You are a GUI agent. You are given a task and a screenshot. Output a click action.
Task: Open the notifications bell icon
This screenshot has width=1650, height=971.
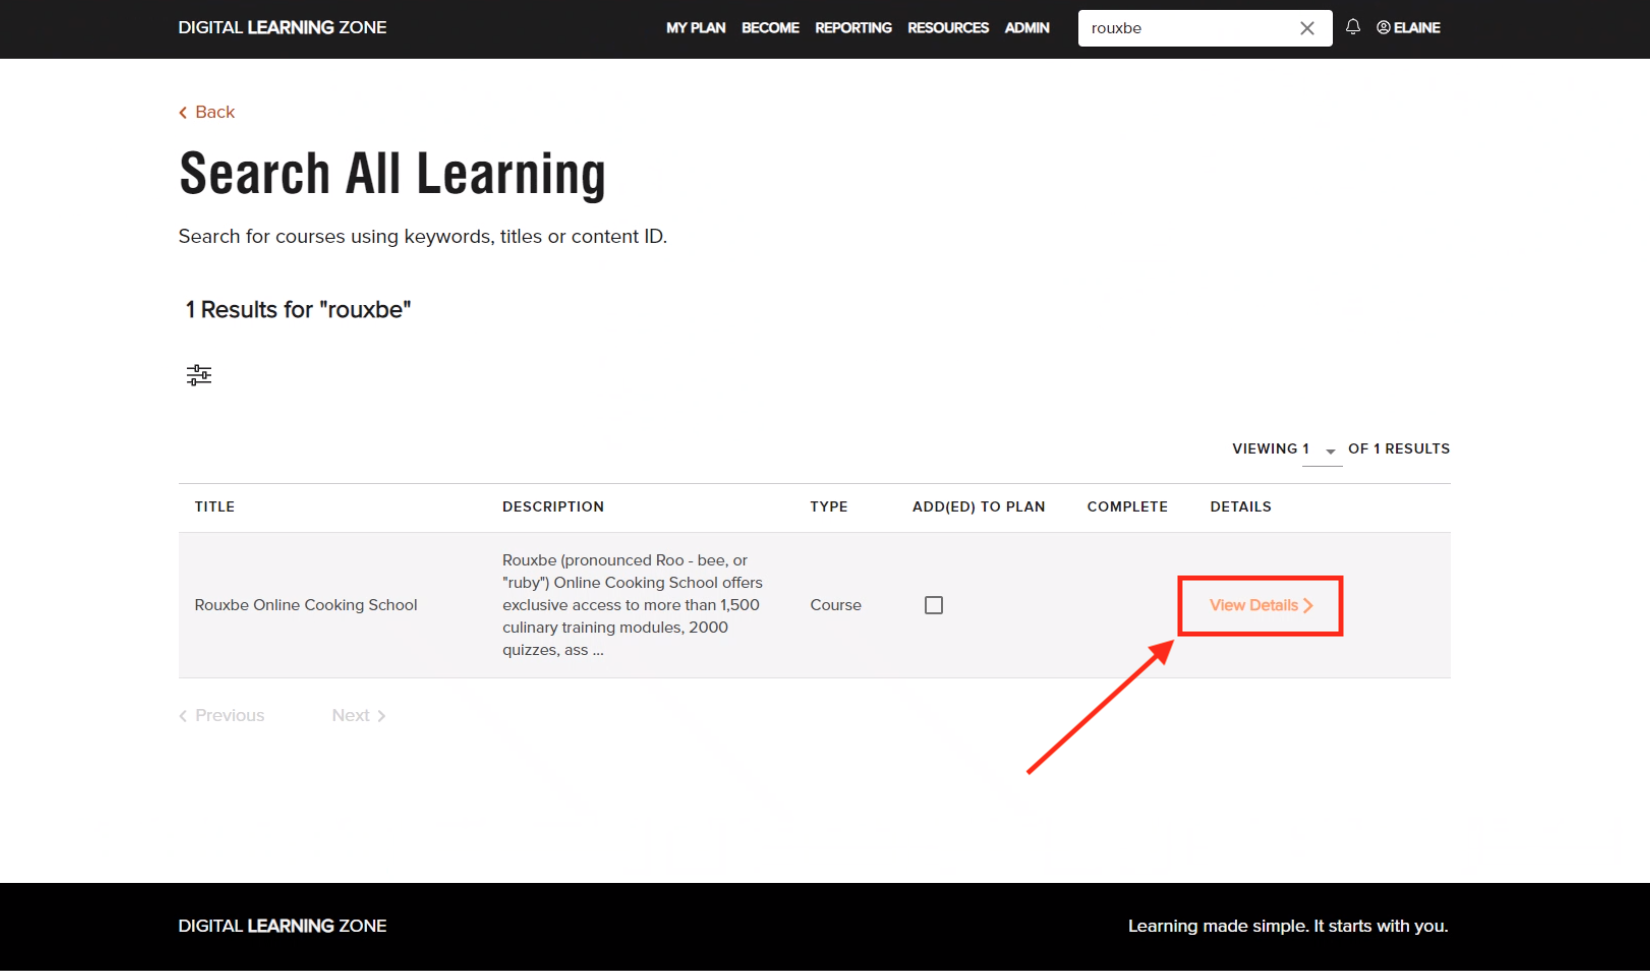(x=1352, y=27)
